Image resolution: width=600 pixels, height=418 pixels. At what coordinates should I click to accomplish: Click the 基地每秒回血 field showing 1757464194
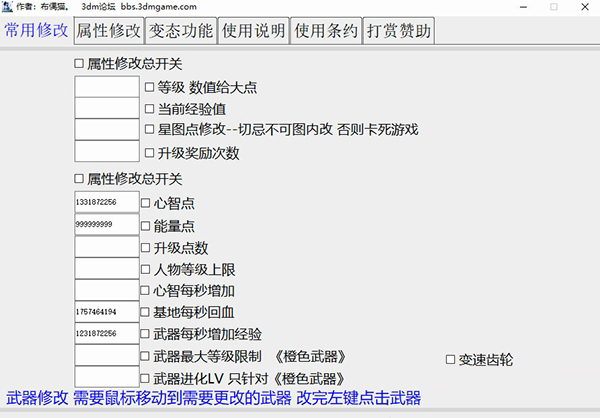[x=107, y=312]
